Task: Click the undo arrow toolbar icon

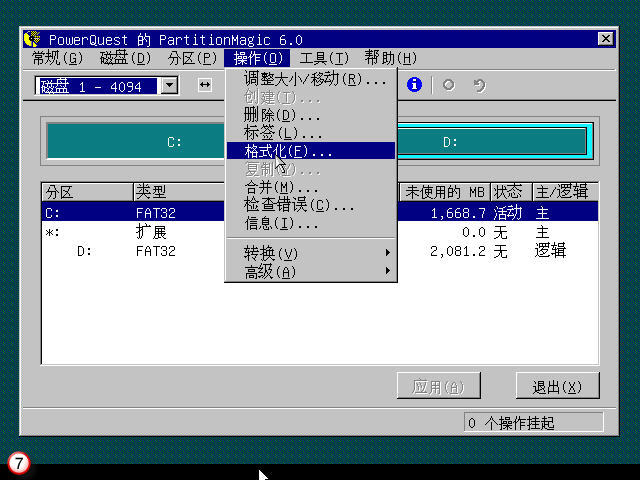Action: [479, 85]
